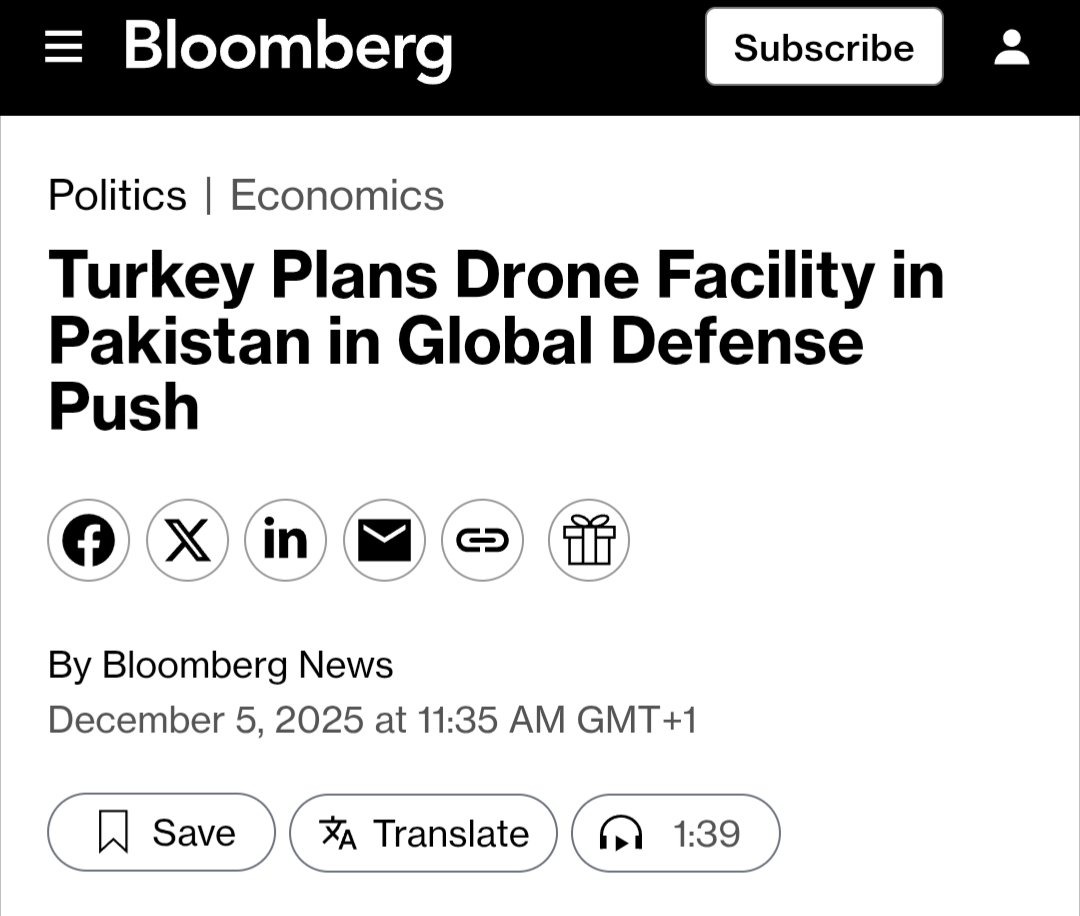The width and height of the screenshot is (1080, 916).
Task: Go to the Economics section
Action: (x=337, y=195)
